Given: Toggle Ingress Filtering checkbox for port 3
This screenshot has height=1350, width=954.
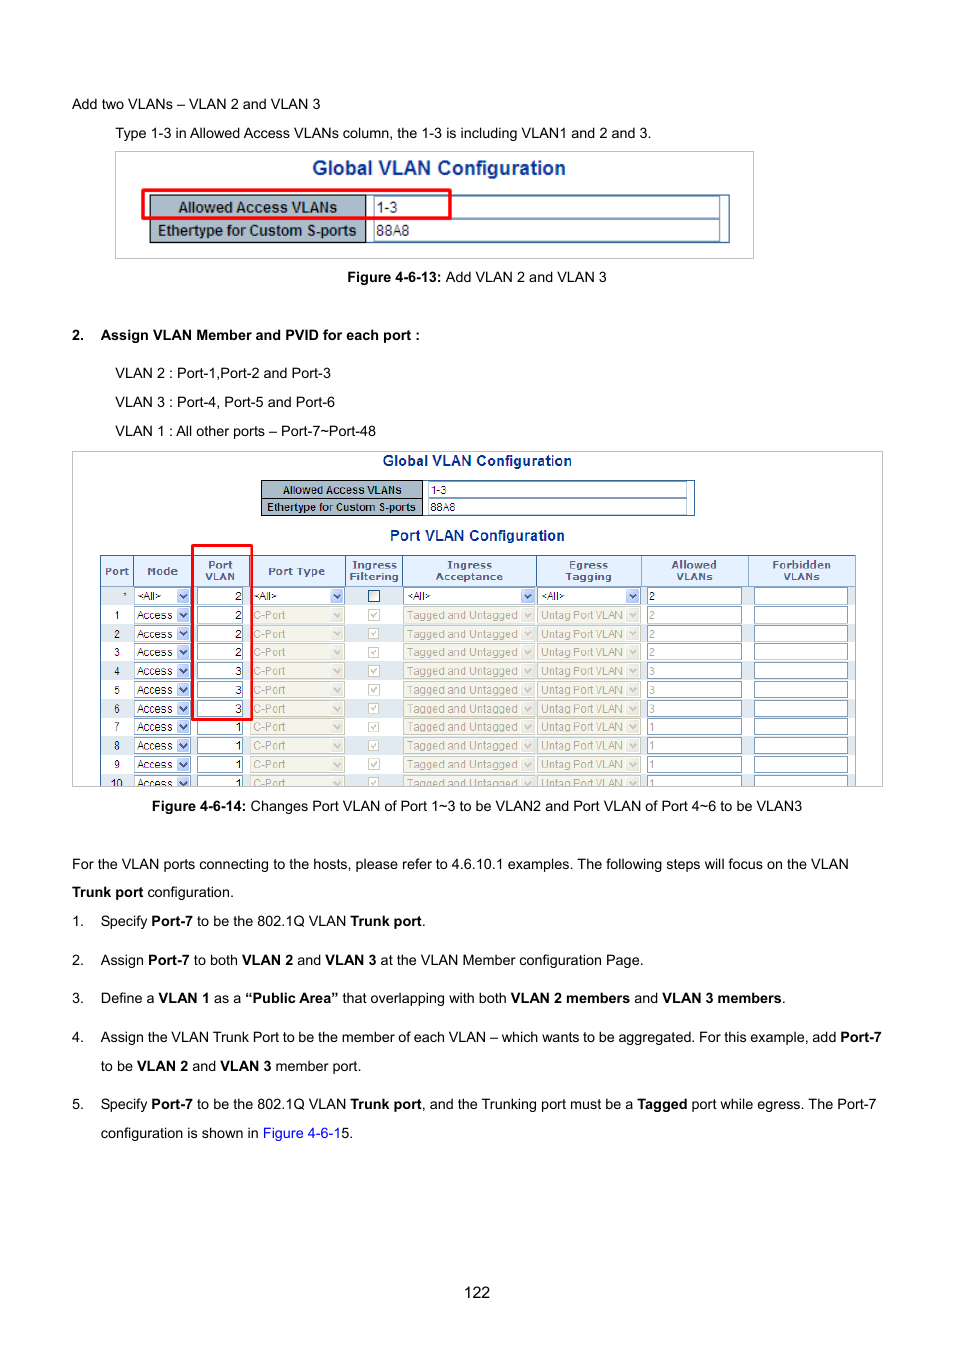Looking at the screenshot, I should click(x=374, y=652).
